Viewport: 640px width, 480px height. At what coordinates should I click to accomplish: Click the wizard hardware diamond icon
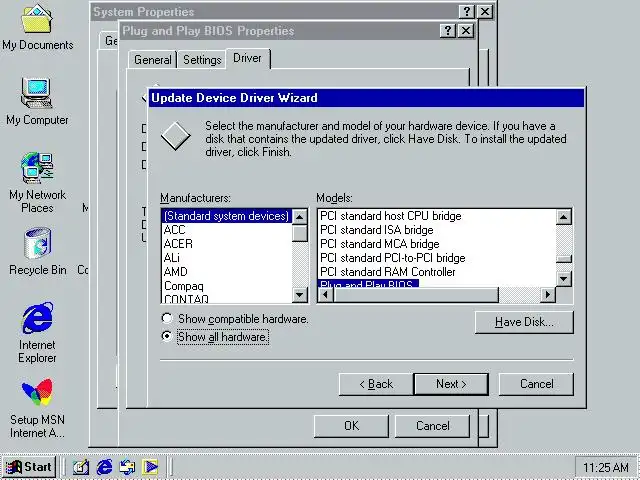176,136
